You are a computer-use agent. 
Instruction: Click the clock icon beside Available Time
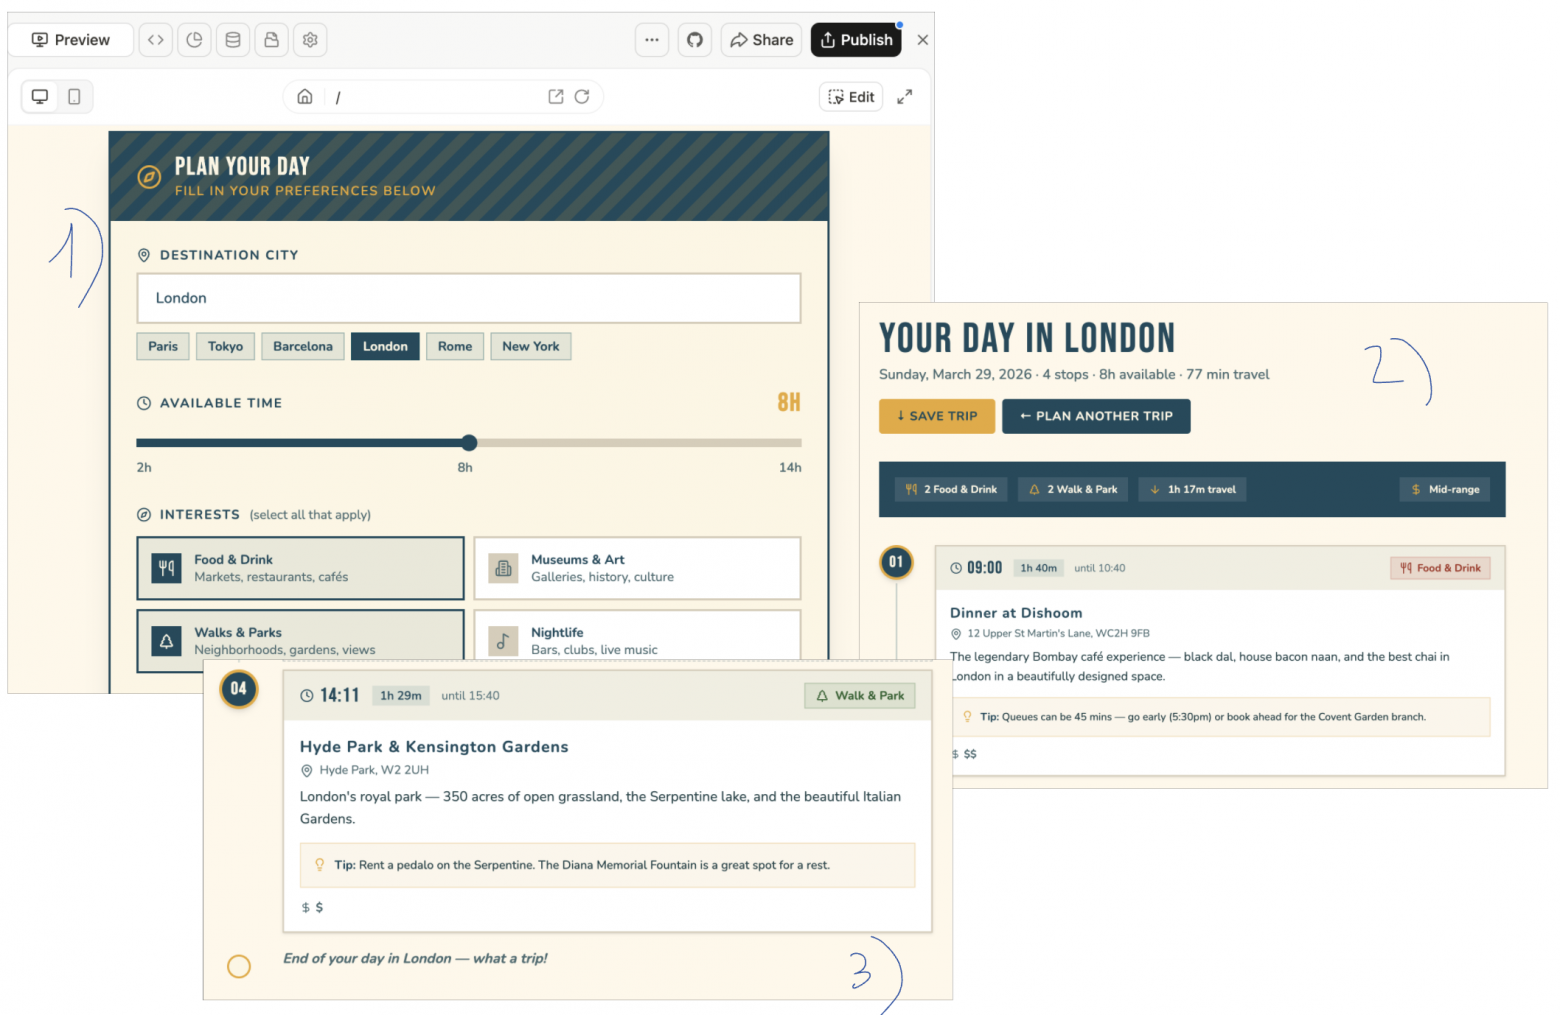(144, 403)
